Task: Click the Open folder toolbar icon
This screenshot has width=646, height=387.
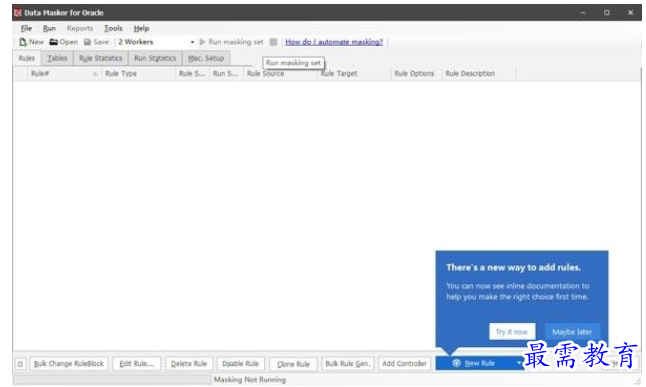Action: 54,42
